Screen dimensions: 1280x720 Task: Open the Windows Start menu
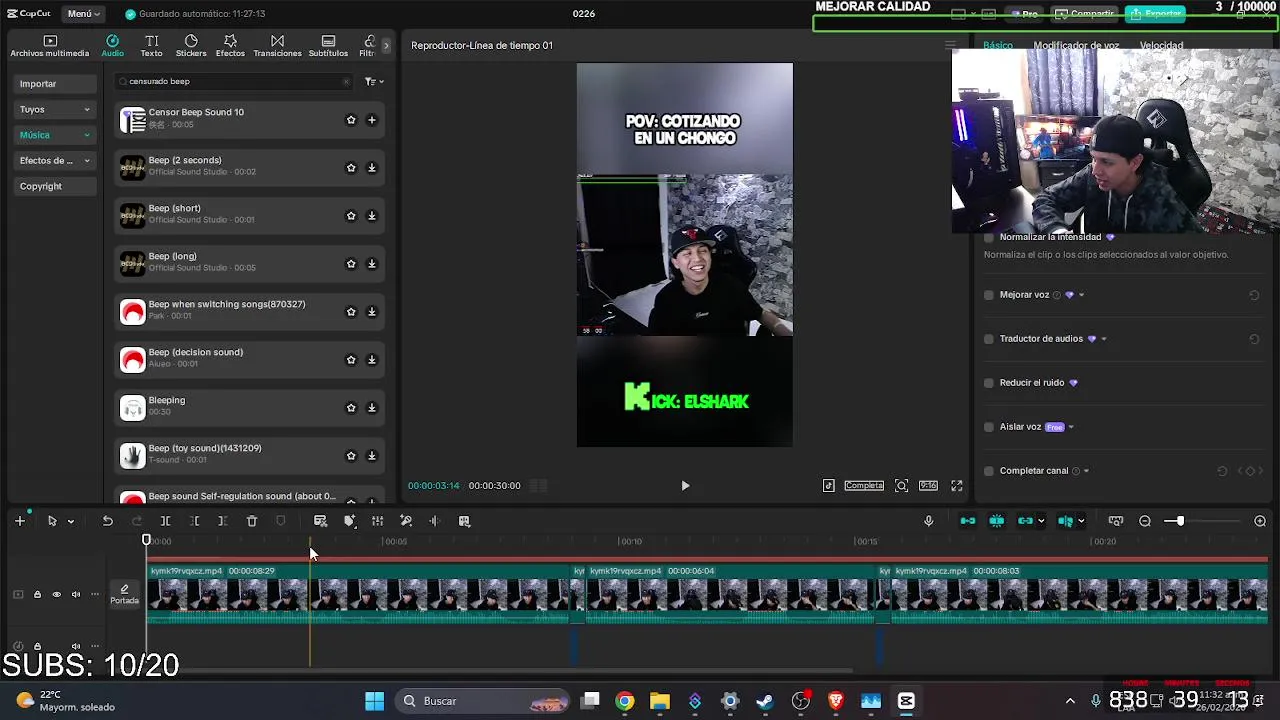374,701
